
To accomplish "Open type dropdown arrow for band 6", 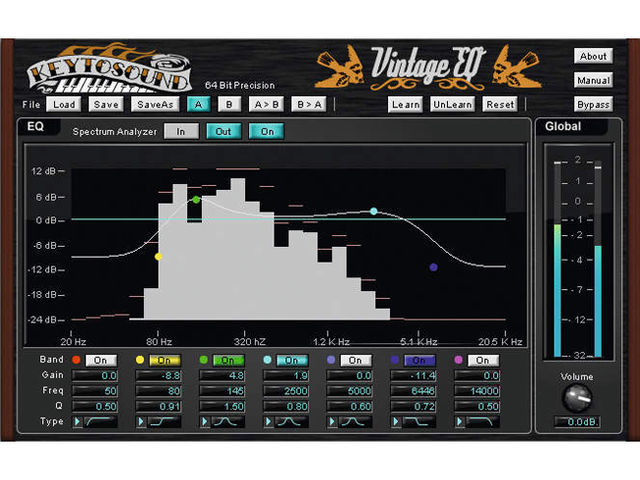I will click(x=396, y=421).
